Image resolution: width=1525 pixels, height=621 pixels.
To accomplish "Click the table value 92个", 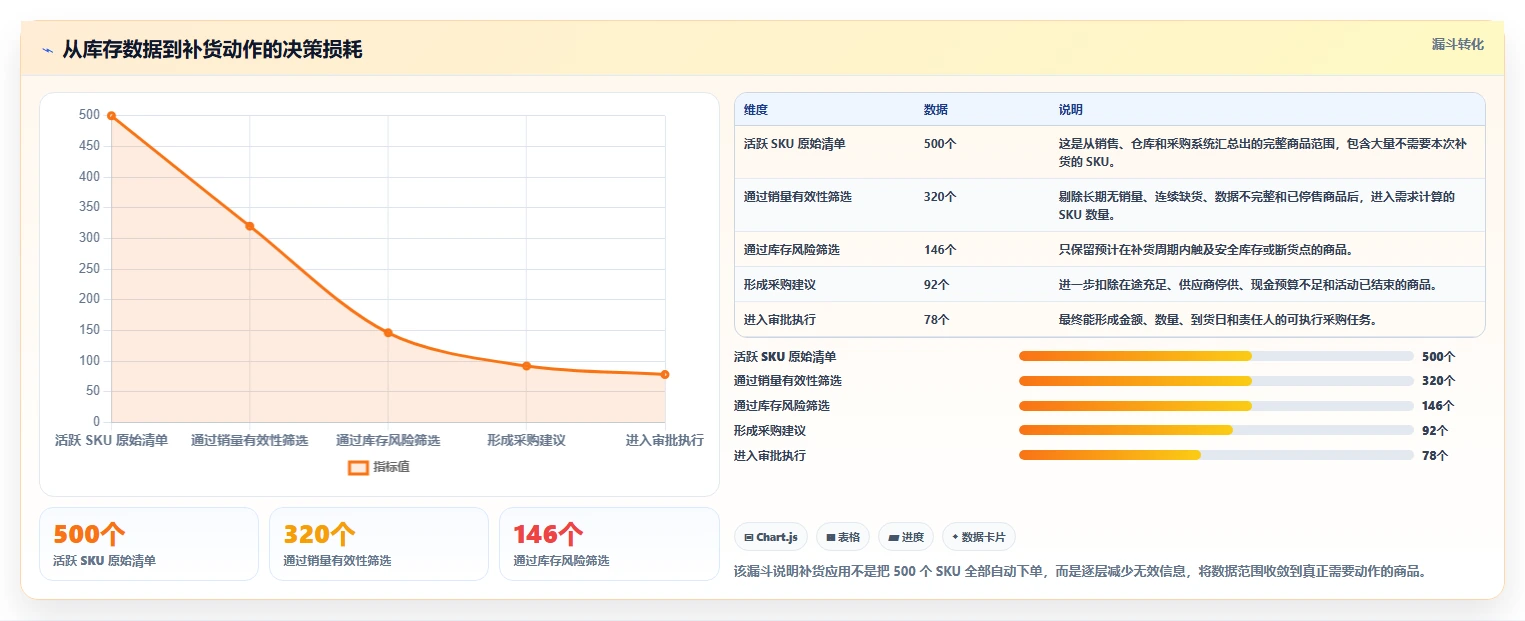I will click(x=937, y=285).
